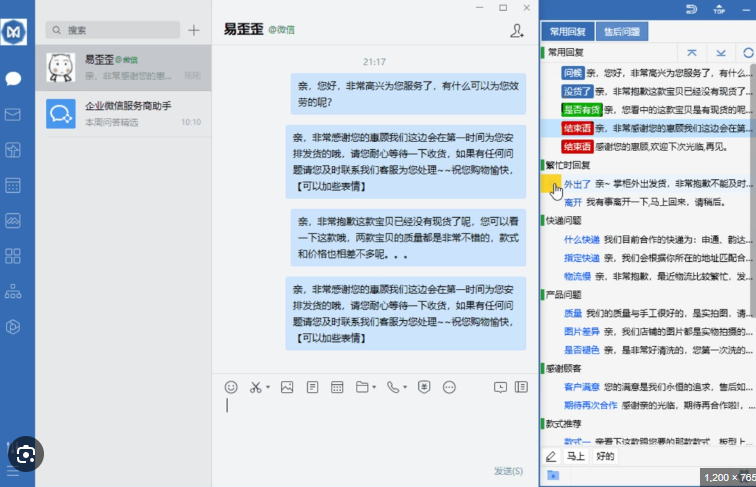Click the 马上 quick phrase button
The width and height of the screenshot is (756, 487).
(x=576, y=456)
